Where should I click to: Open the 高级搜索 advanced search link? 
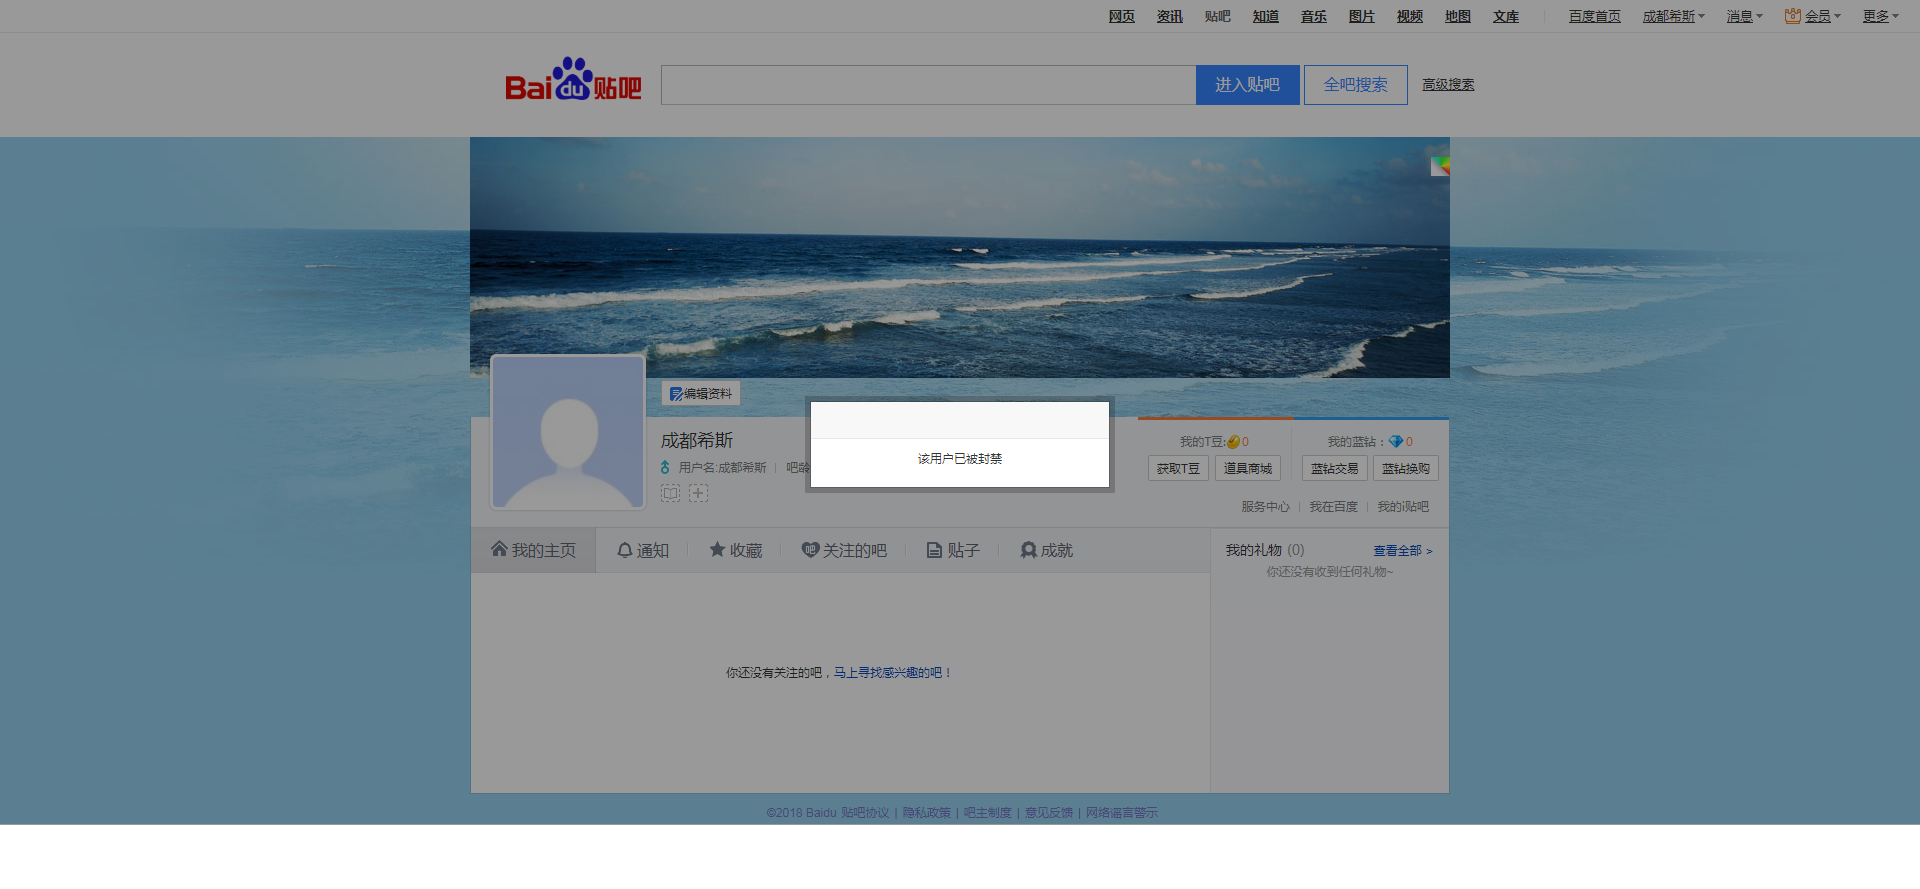click(1448, 85)
